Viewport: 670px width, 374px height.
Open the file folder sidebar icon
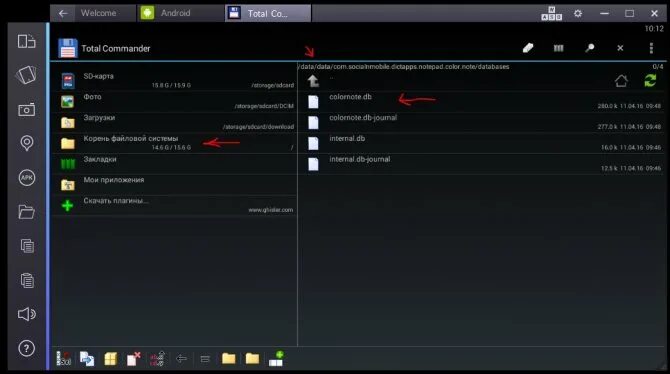(x=26, y=212)
